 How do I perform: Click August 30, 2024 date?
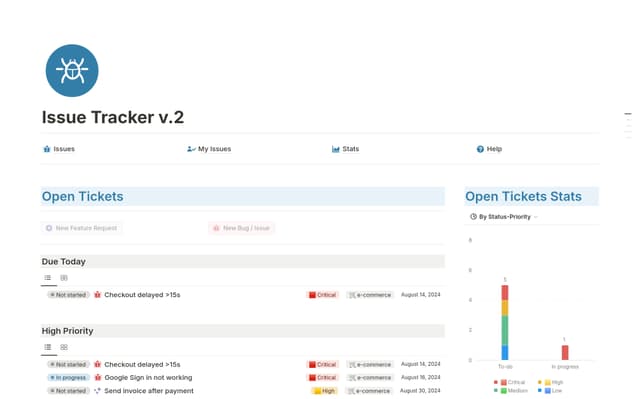[x=420, y=391]
